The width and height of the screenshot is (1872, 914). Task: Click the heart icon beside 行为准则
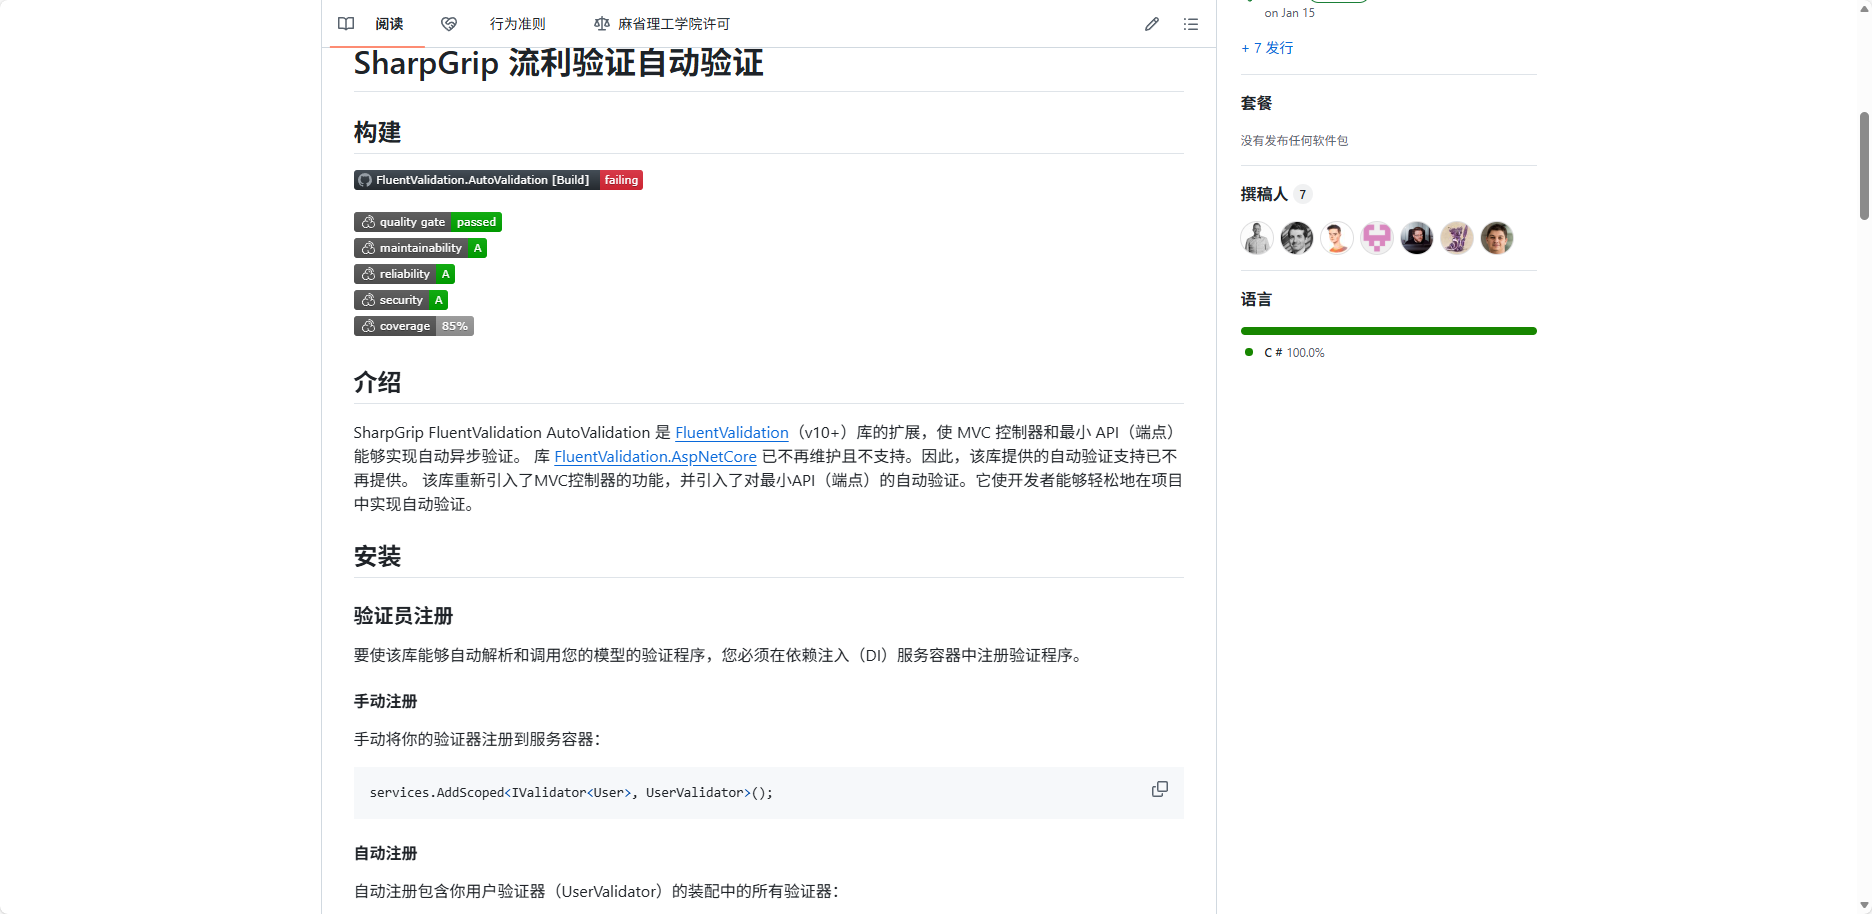tap(449, 24)
